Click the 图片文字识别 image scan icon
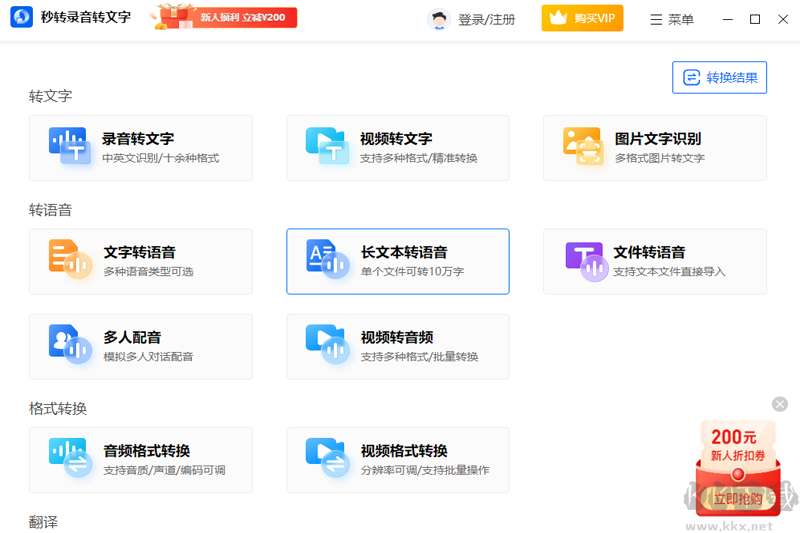Viewport: 800px width, 533px height. click(583, 146)
